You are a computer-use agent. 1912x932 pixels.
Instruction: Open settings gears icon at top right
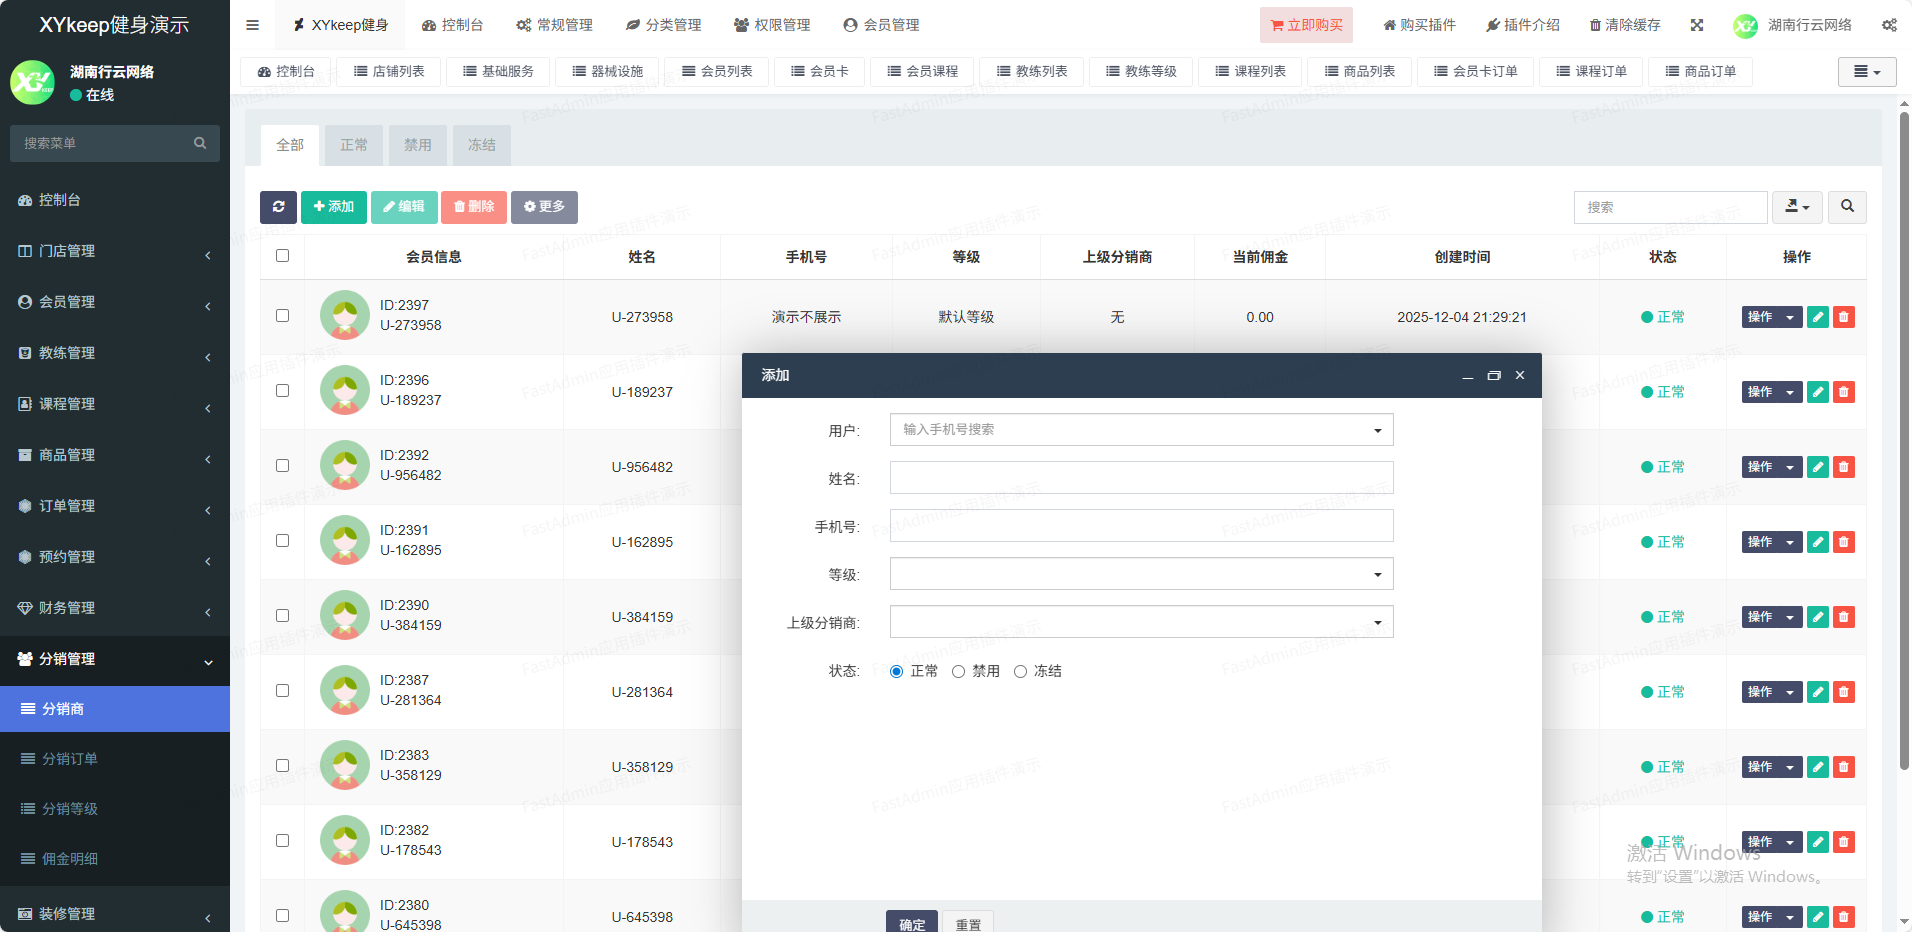[1889, 25]
